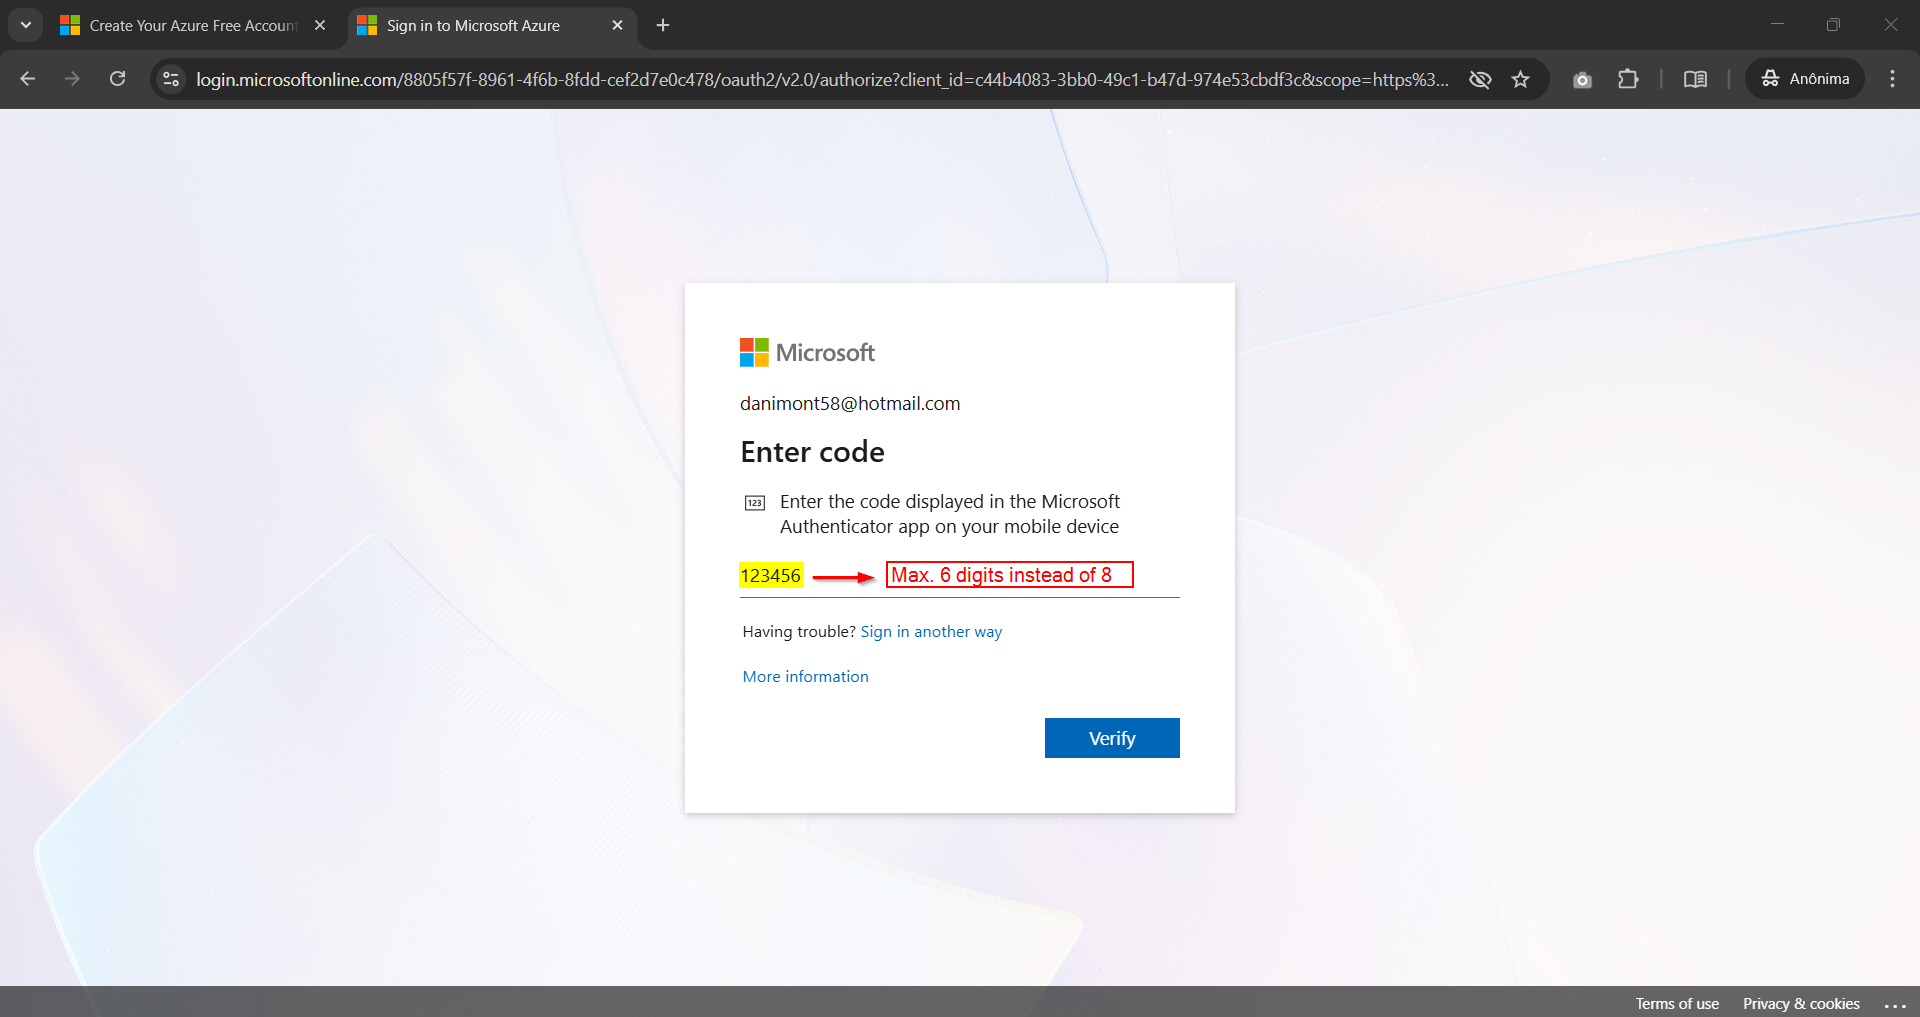Image resolution: width=1920 pixels, height=1017 pixels.
Task: Minimize the browser window
Action: (x=1777, y=25)
